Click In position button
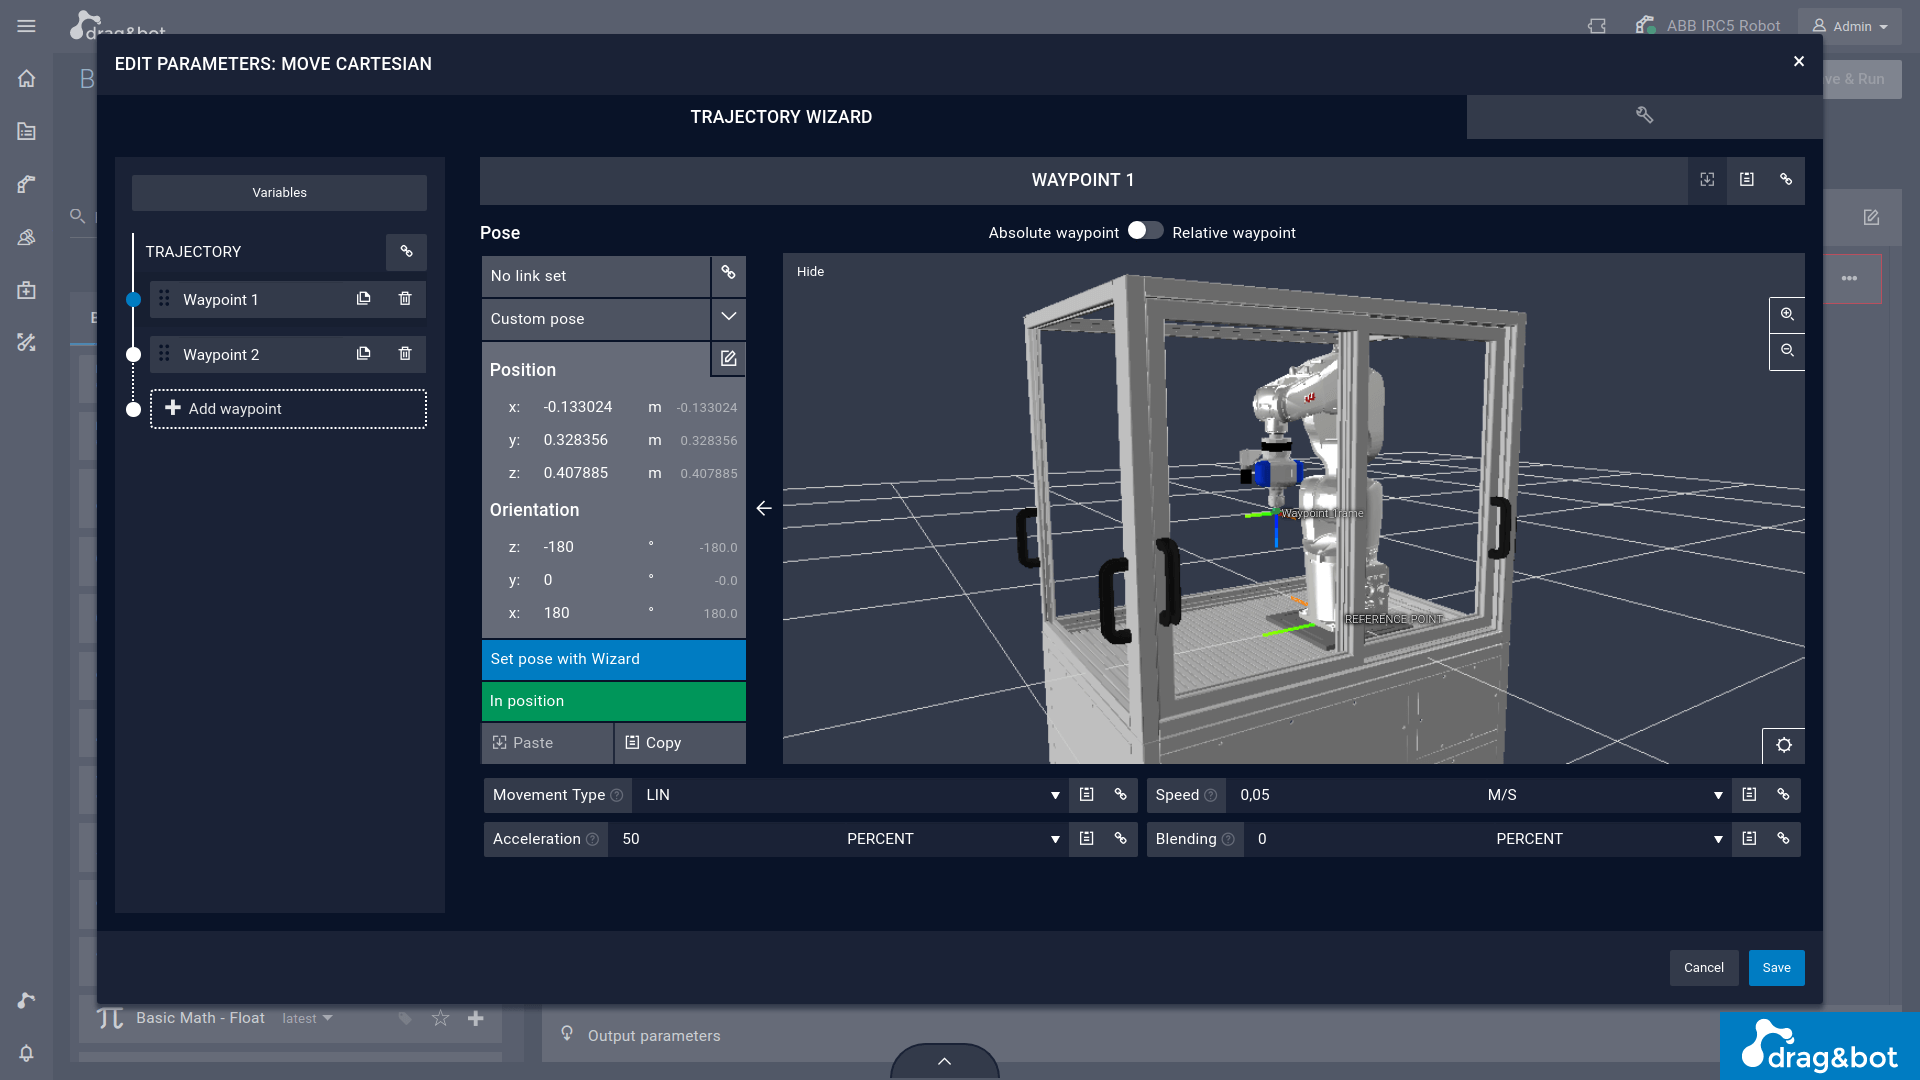Image resolution: width=1920 pixels, height=1080 pixels. coord(614,701)
